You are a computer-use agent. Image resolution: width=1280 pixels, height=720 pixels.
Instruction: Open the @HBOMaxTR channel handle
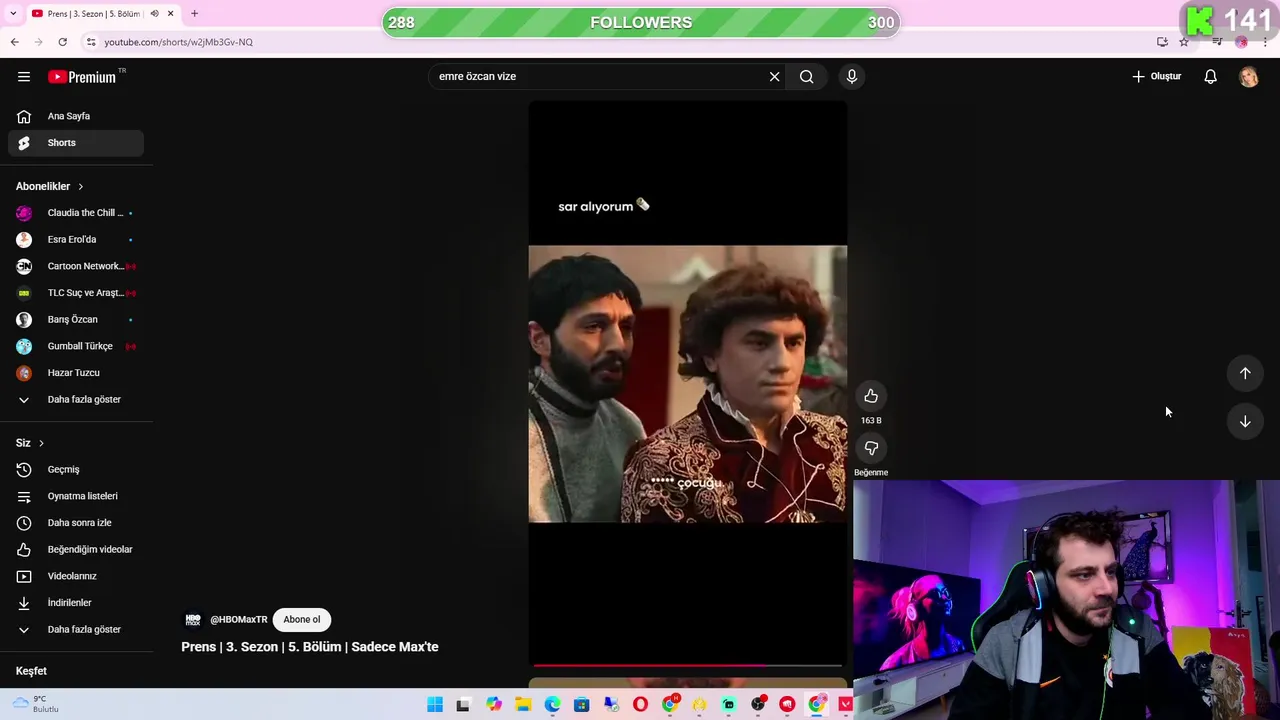tap(238, 619)
